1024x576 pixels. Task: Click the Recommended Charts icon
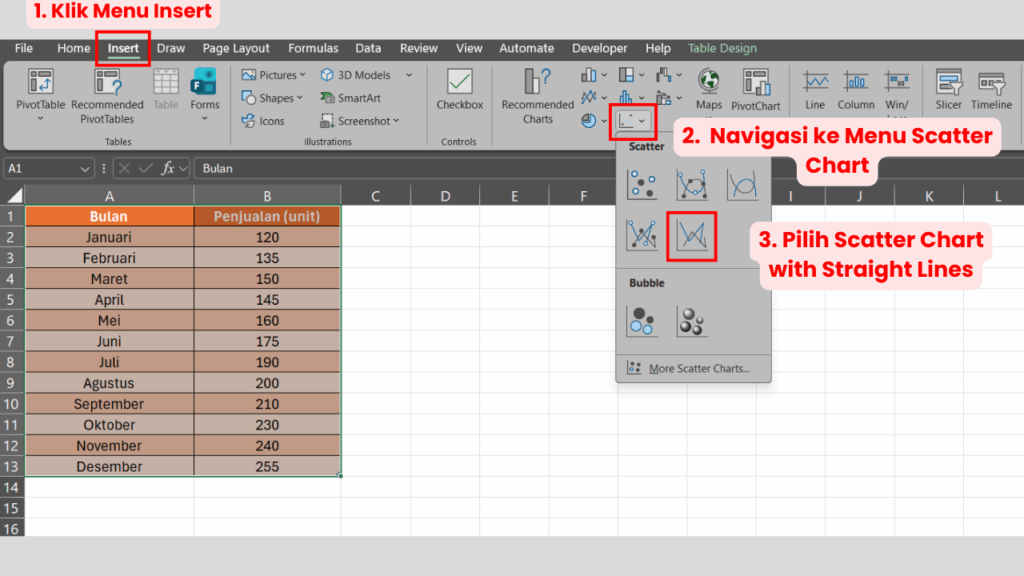pyautogui.click(x=537, y=85)
